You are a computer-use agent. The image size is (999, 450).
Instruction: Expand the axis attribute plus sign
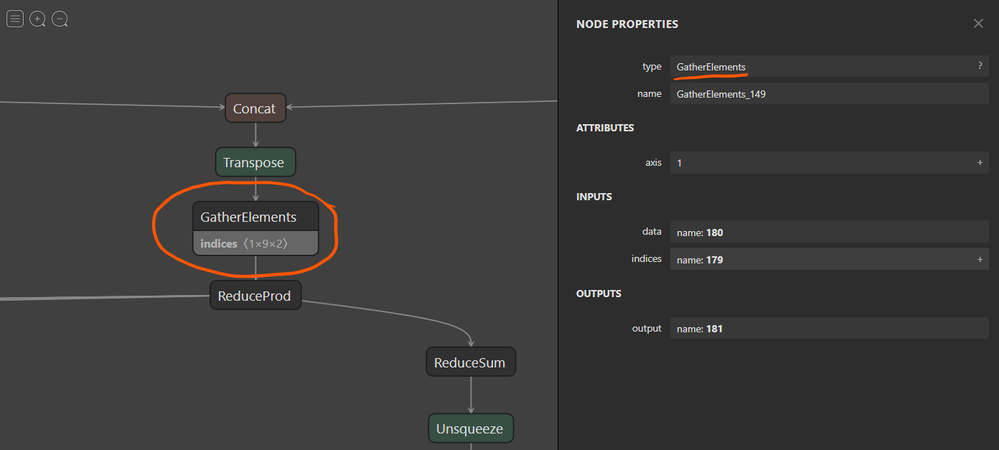(x=980, y=162)
